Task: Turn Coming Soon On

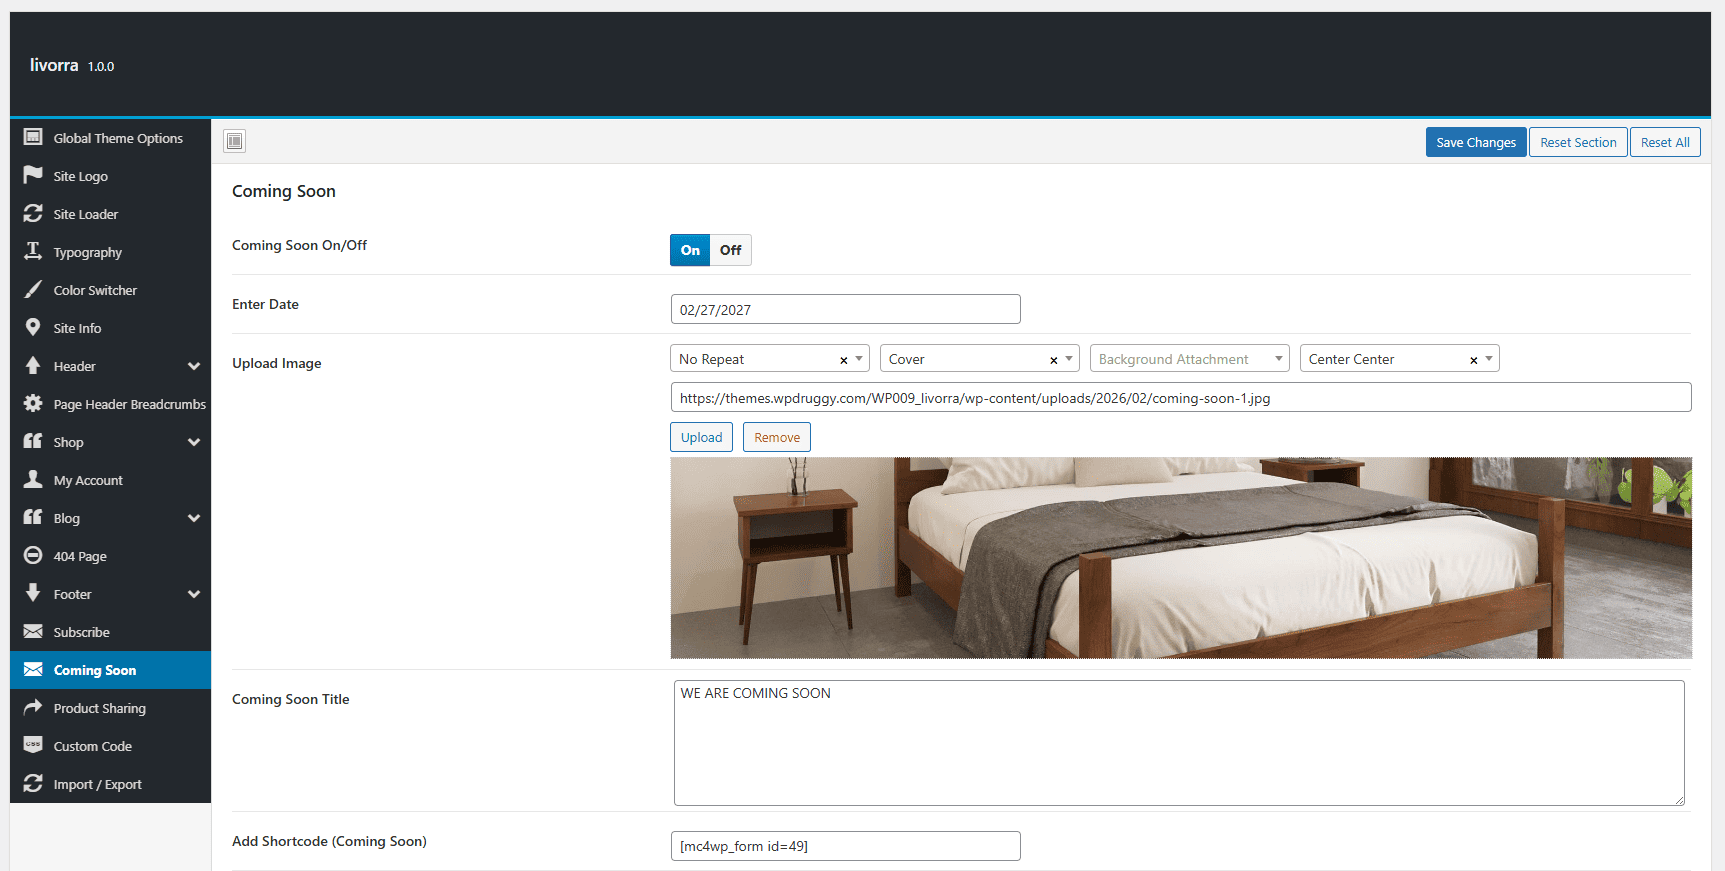Action: tap(690, 250)
